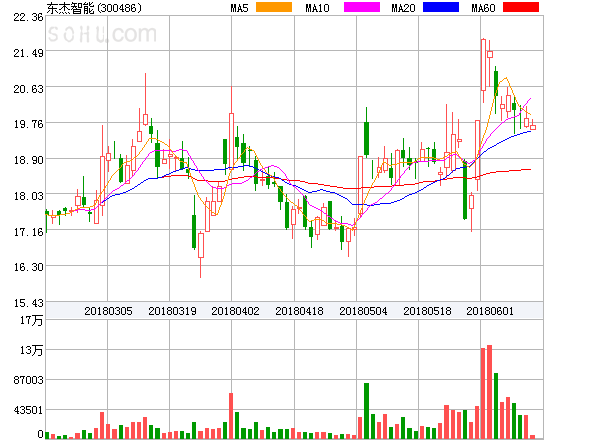This screenshot has height=440, width=600.
Task: Click the 16.30 price axis label
Action: [x=28, y=267]
